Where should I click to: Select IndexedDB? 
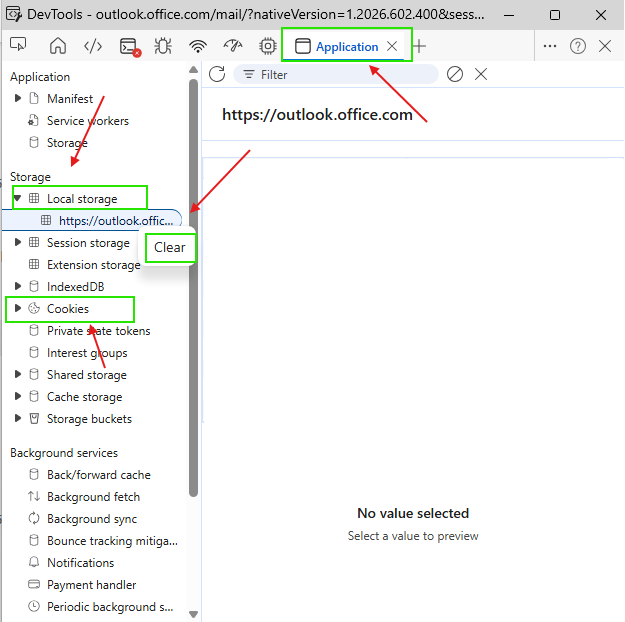[75, 287]
